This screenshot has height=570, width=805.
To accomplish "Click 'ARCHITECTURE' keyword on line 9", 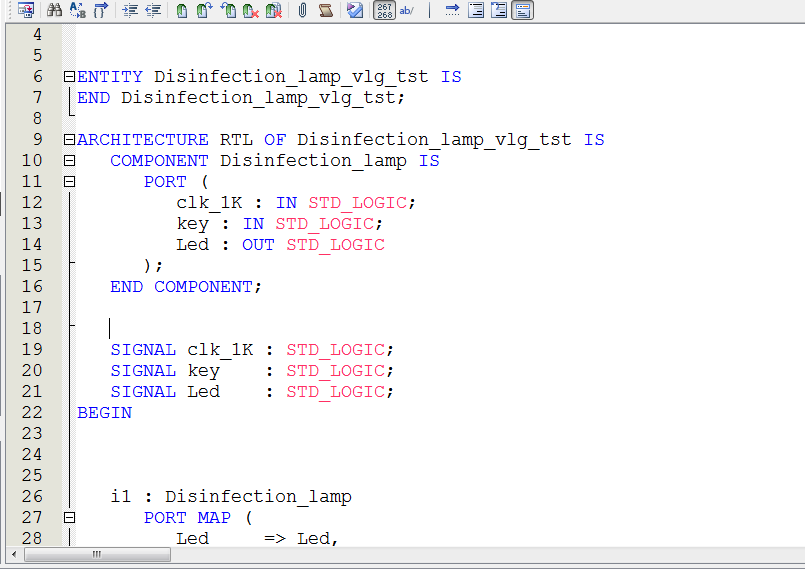I will click(x=143, y=140).
